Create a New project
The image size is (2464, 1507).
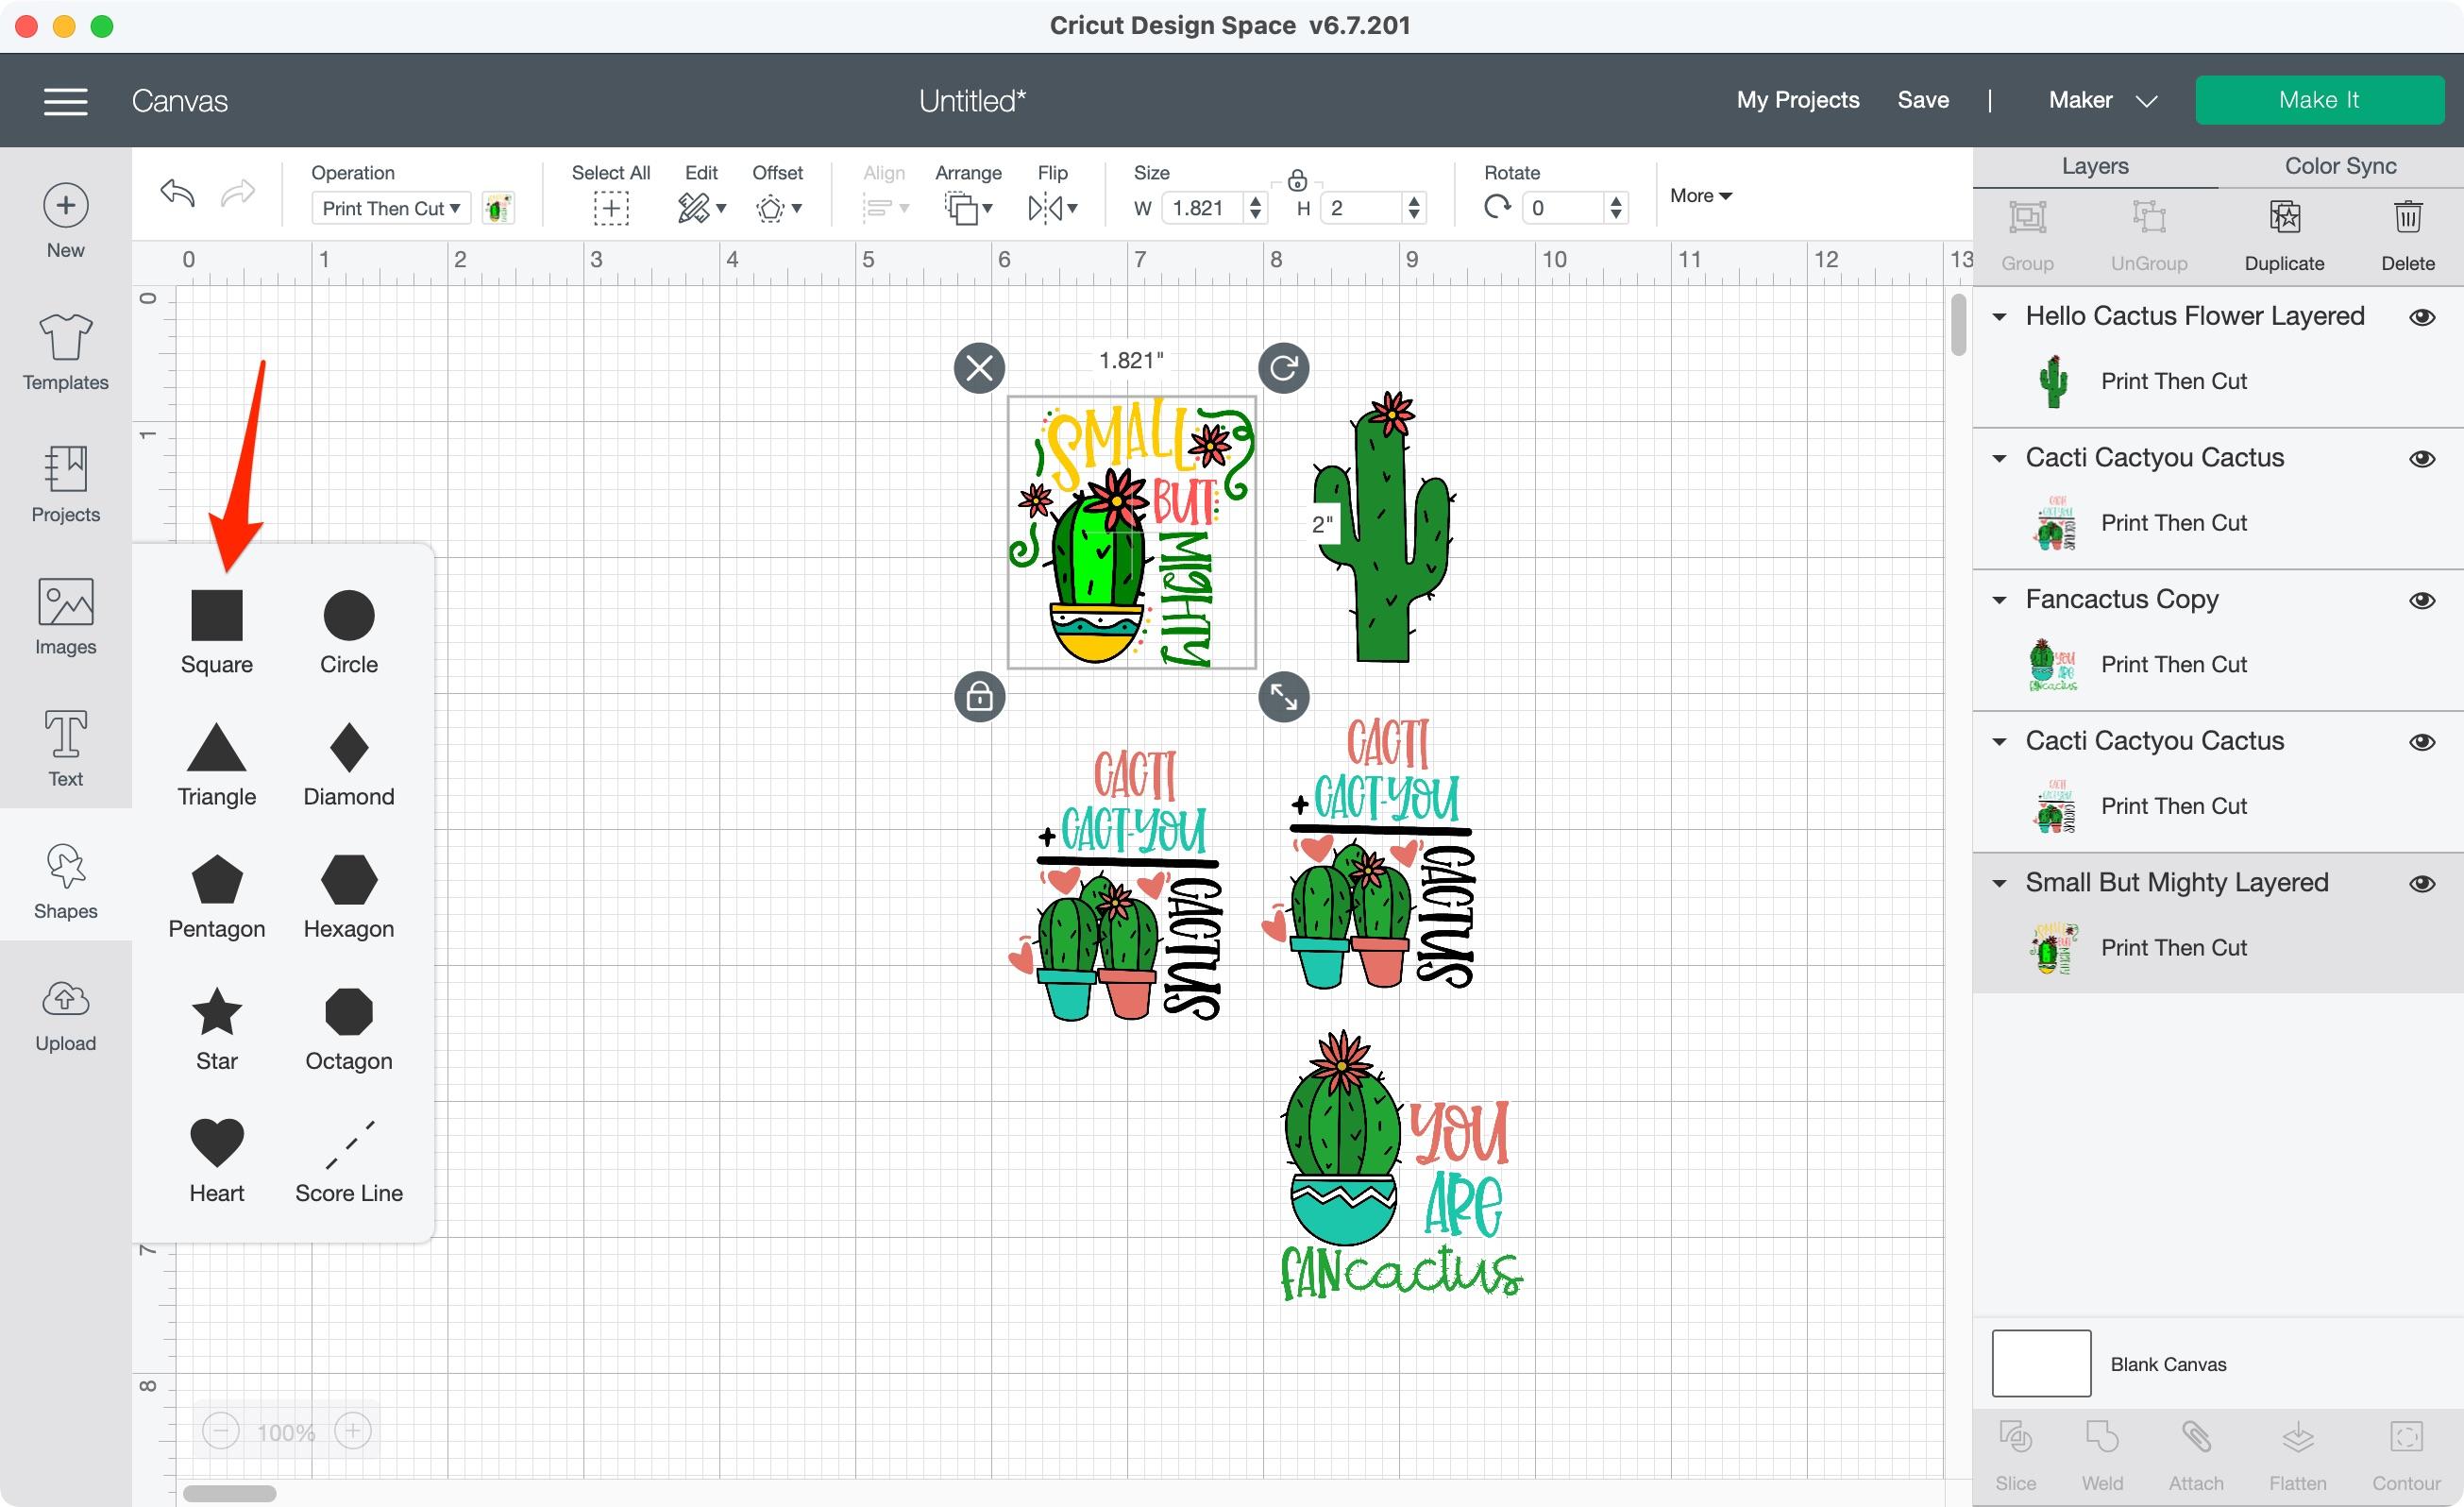click(x=66, y=221)
